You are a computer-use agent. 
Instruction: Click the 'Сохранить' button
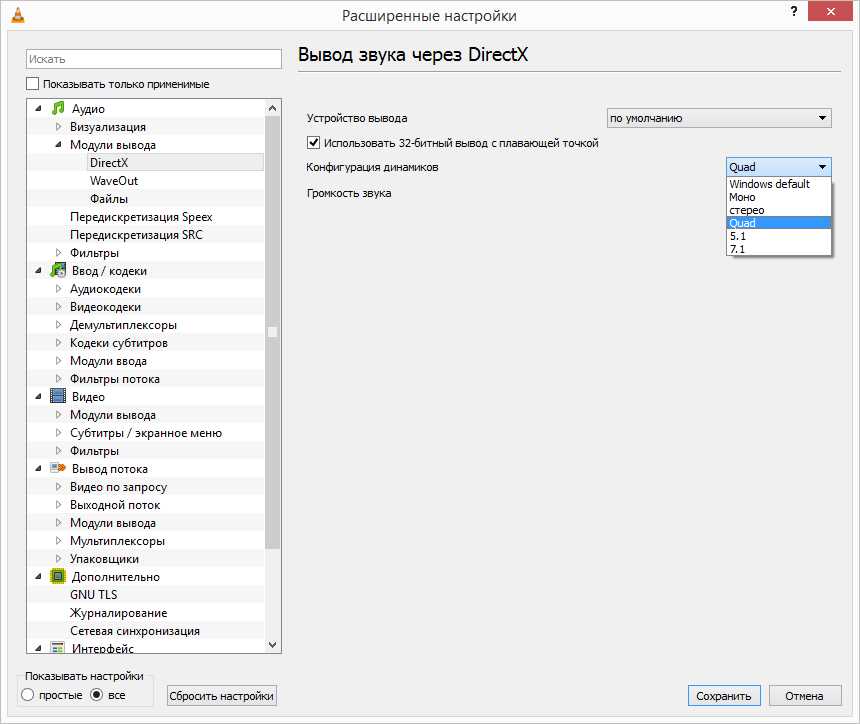tap(724, 696)
